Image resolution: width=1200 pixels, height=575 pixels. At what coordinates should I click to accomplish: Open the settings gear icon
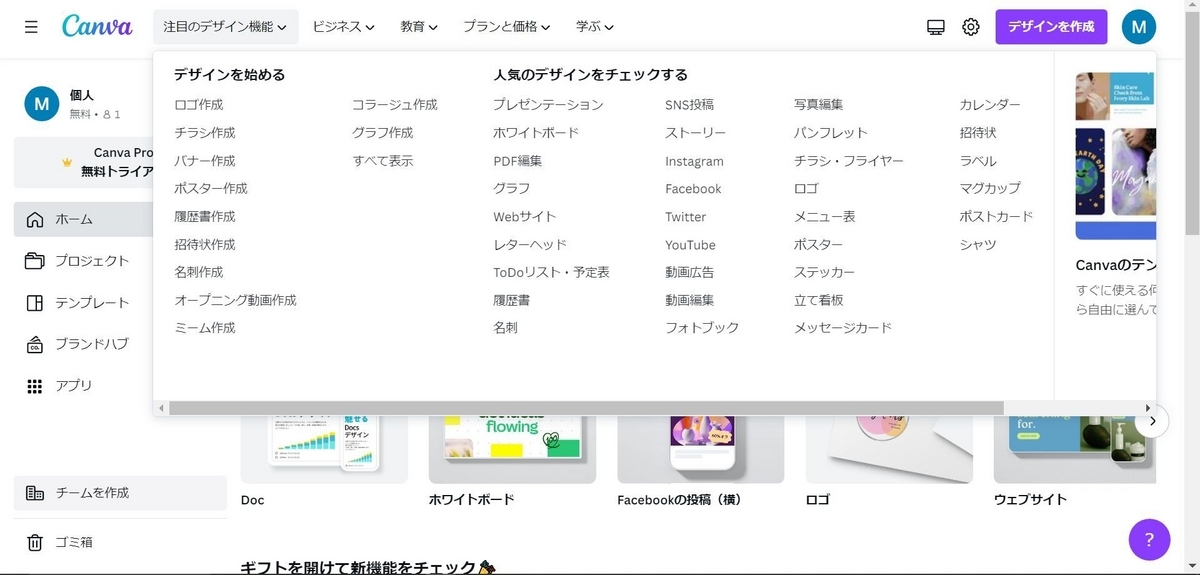pyautogui.click(x=971, y=27)
